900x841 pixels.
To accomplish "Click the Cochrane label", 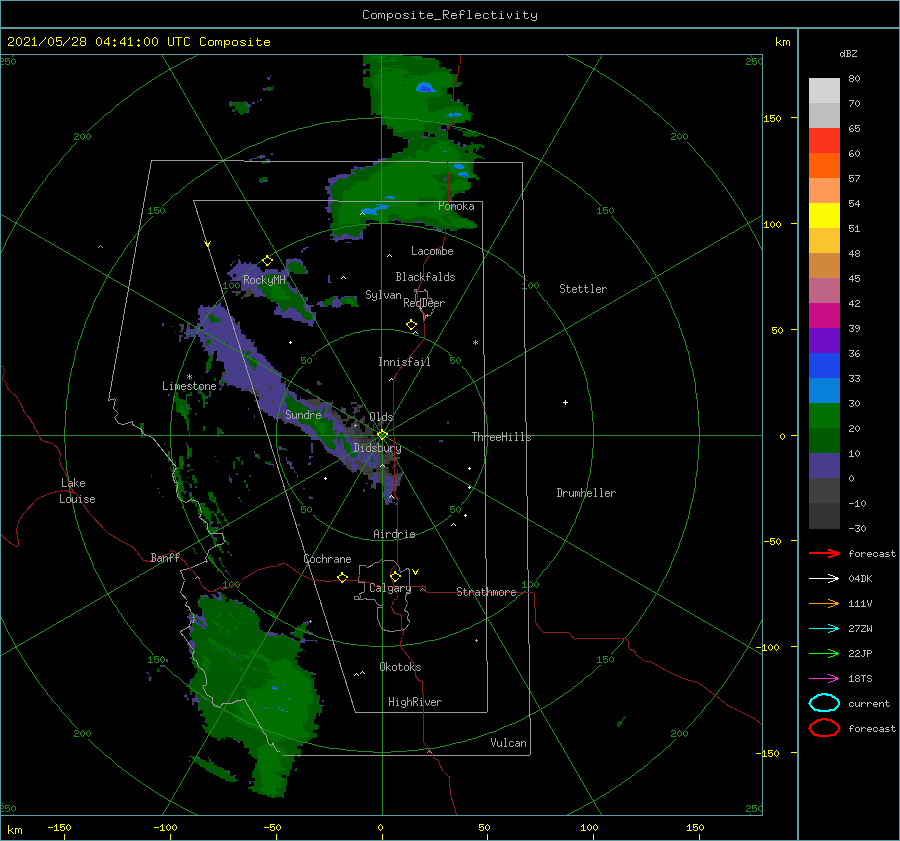I will (327, 559).
